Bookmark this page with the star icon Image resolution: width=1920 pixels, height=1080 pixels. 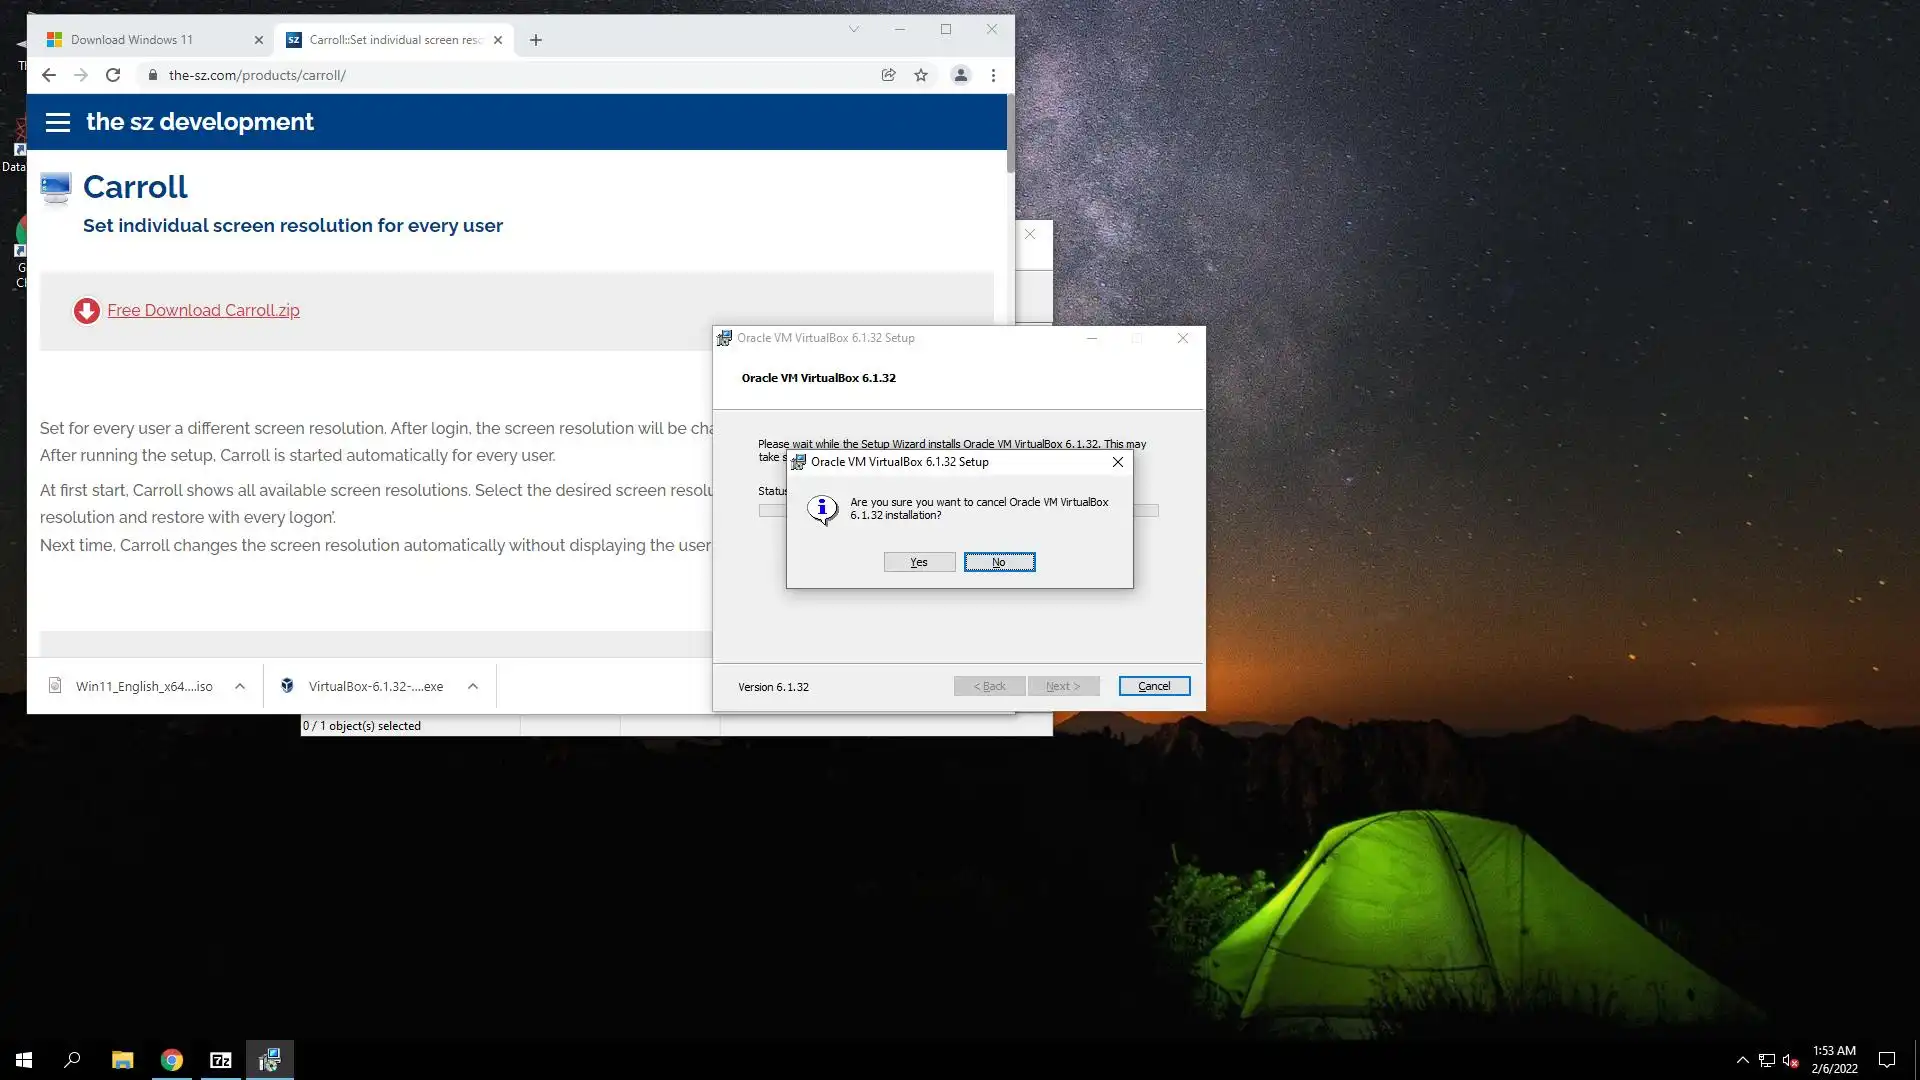coord(921,75)
